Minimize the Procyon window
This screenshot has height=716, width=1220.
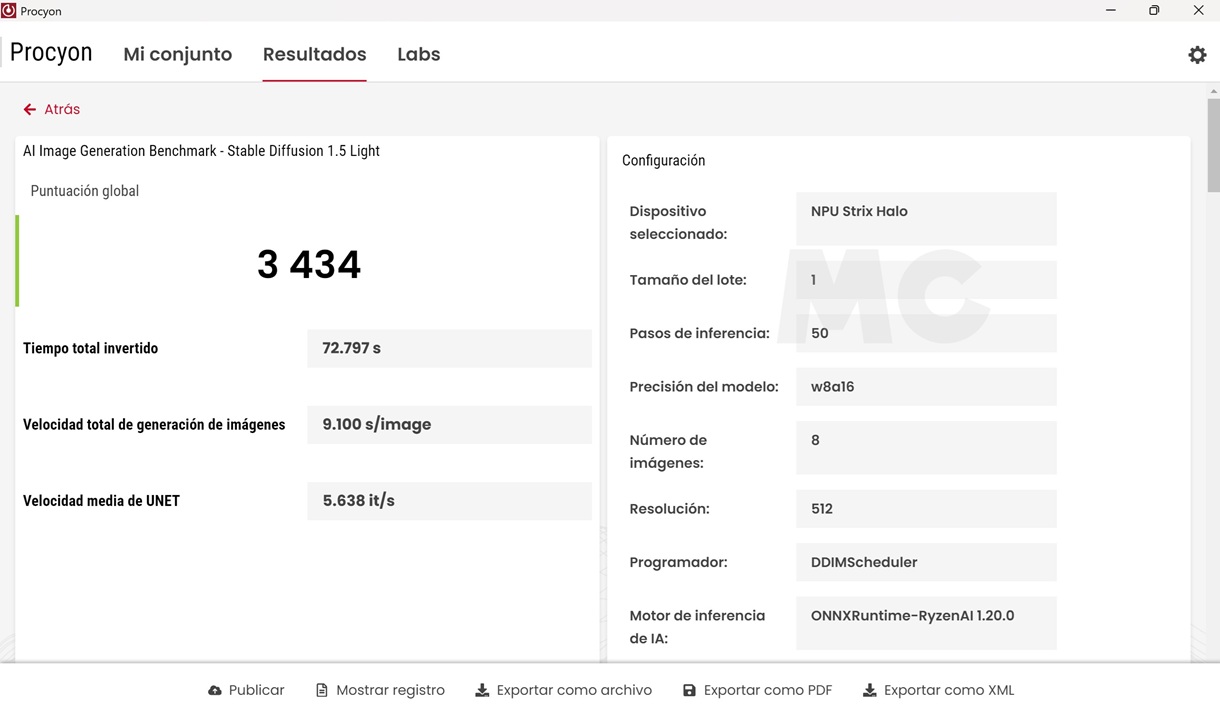pyautogui.click(x=1110, y=11)
